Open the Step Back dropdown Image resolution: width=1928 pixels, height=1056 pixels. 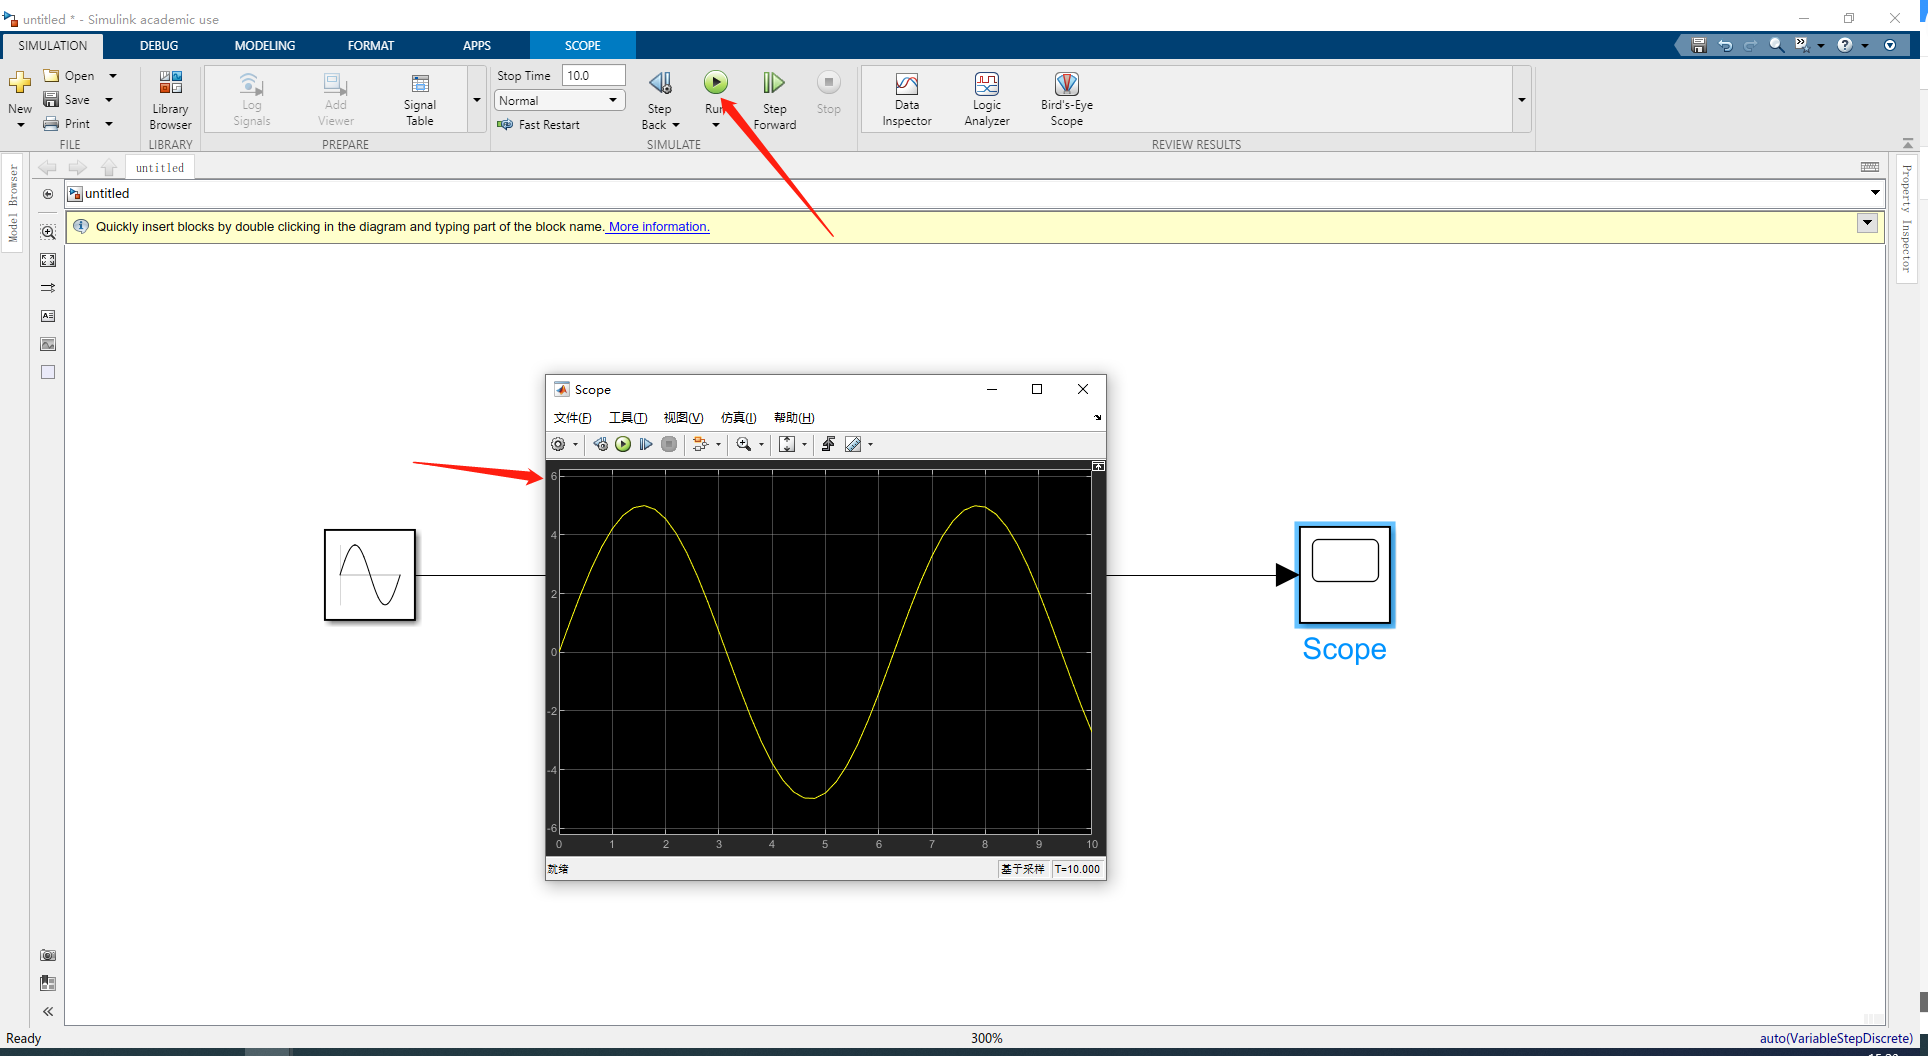pos(677,124)
